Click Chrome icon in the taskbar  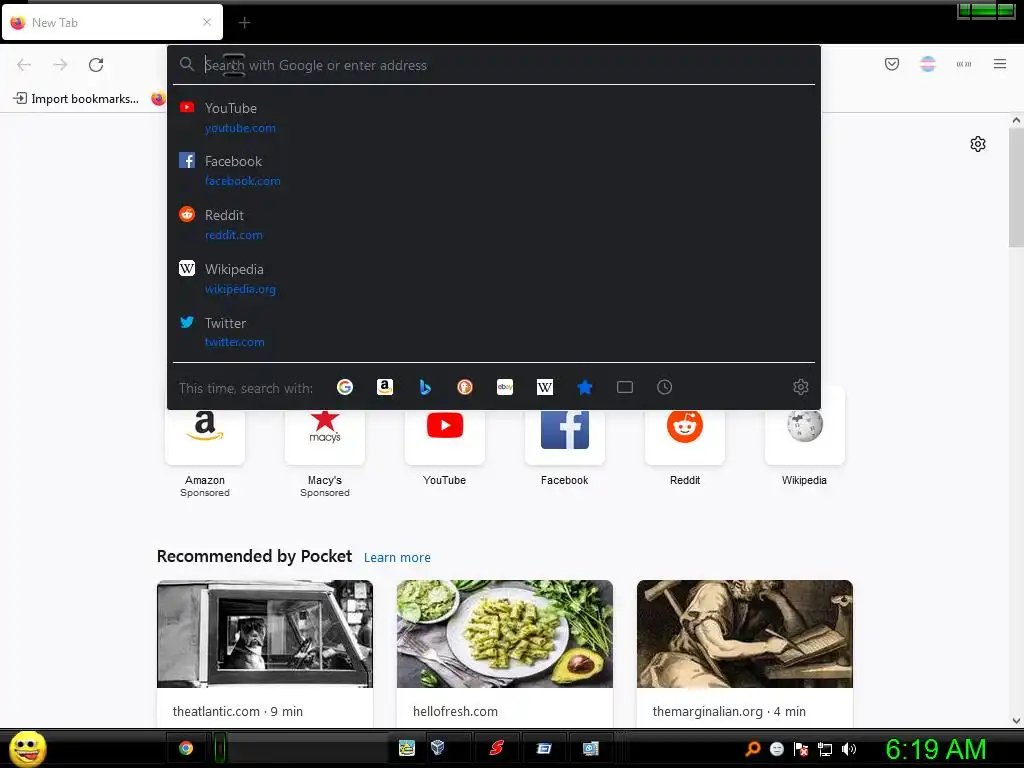pyautogui.click(x=186, y=748)
